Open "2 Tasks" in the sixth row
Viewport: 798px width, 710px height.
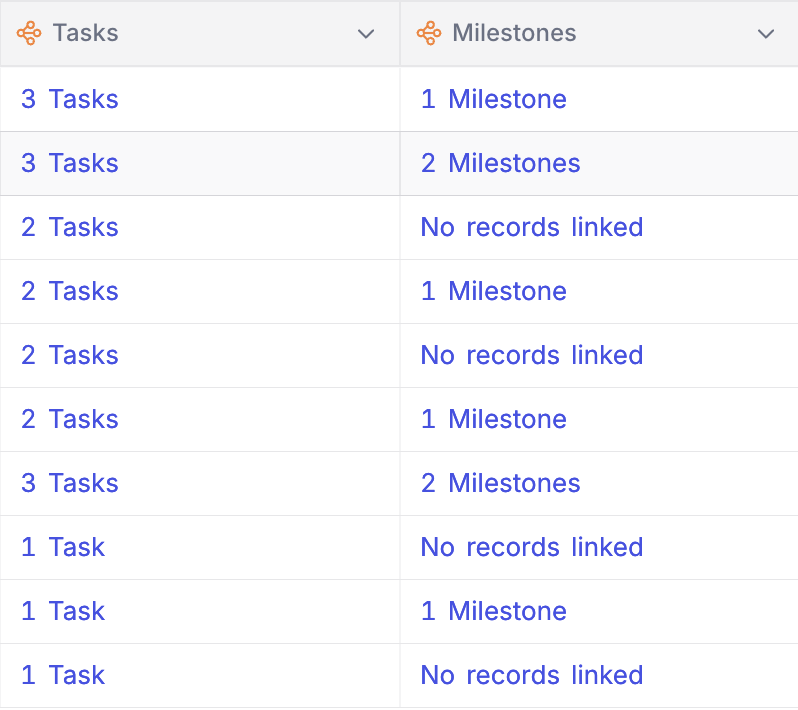point(70,419)
